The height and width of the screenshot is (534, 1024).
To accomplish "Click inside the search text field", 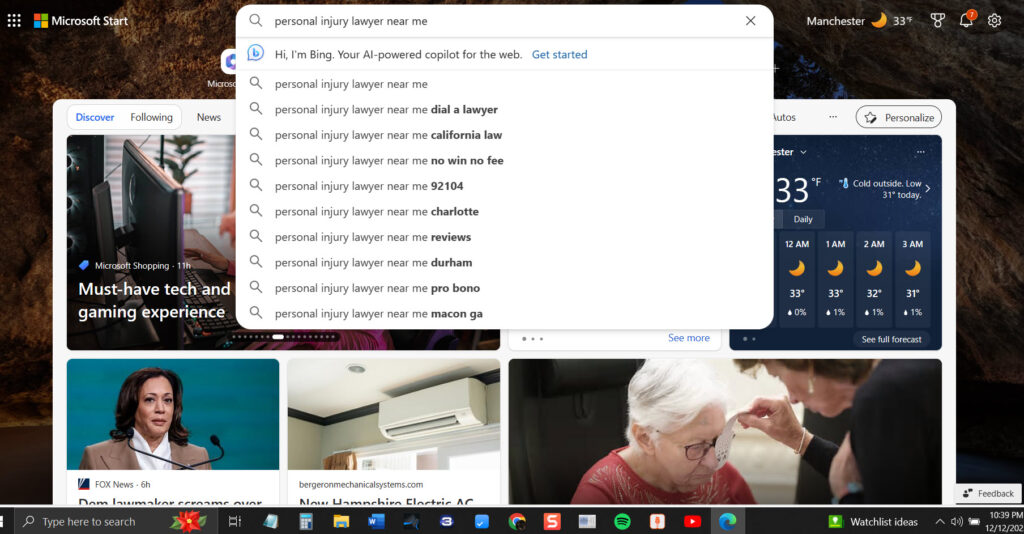I will tap(503, 21).
